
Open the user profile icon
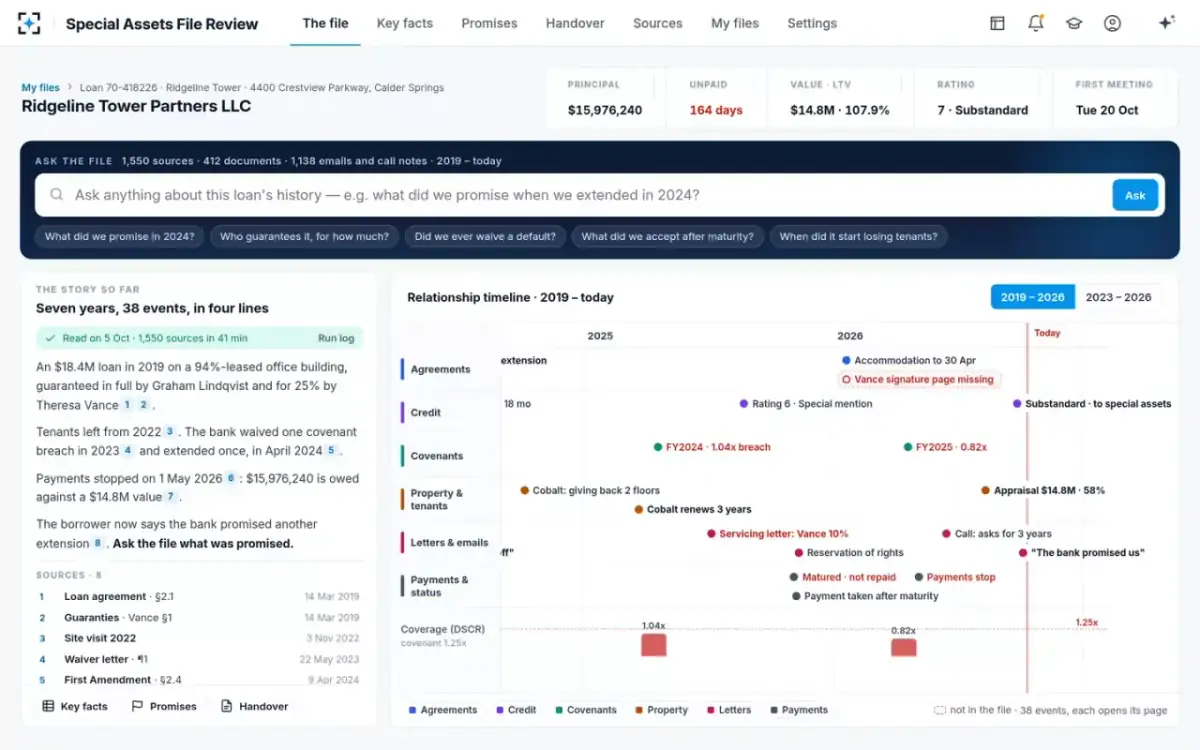(1112, 23)
